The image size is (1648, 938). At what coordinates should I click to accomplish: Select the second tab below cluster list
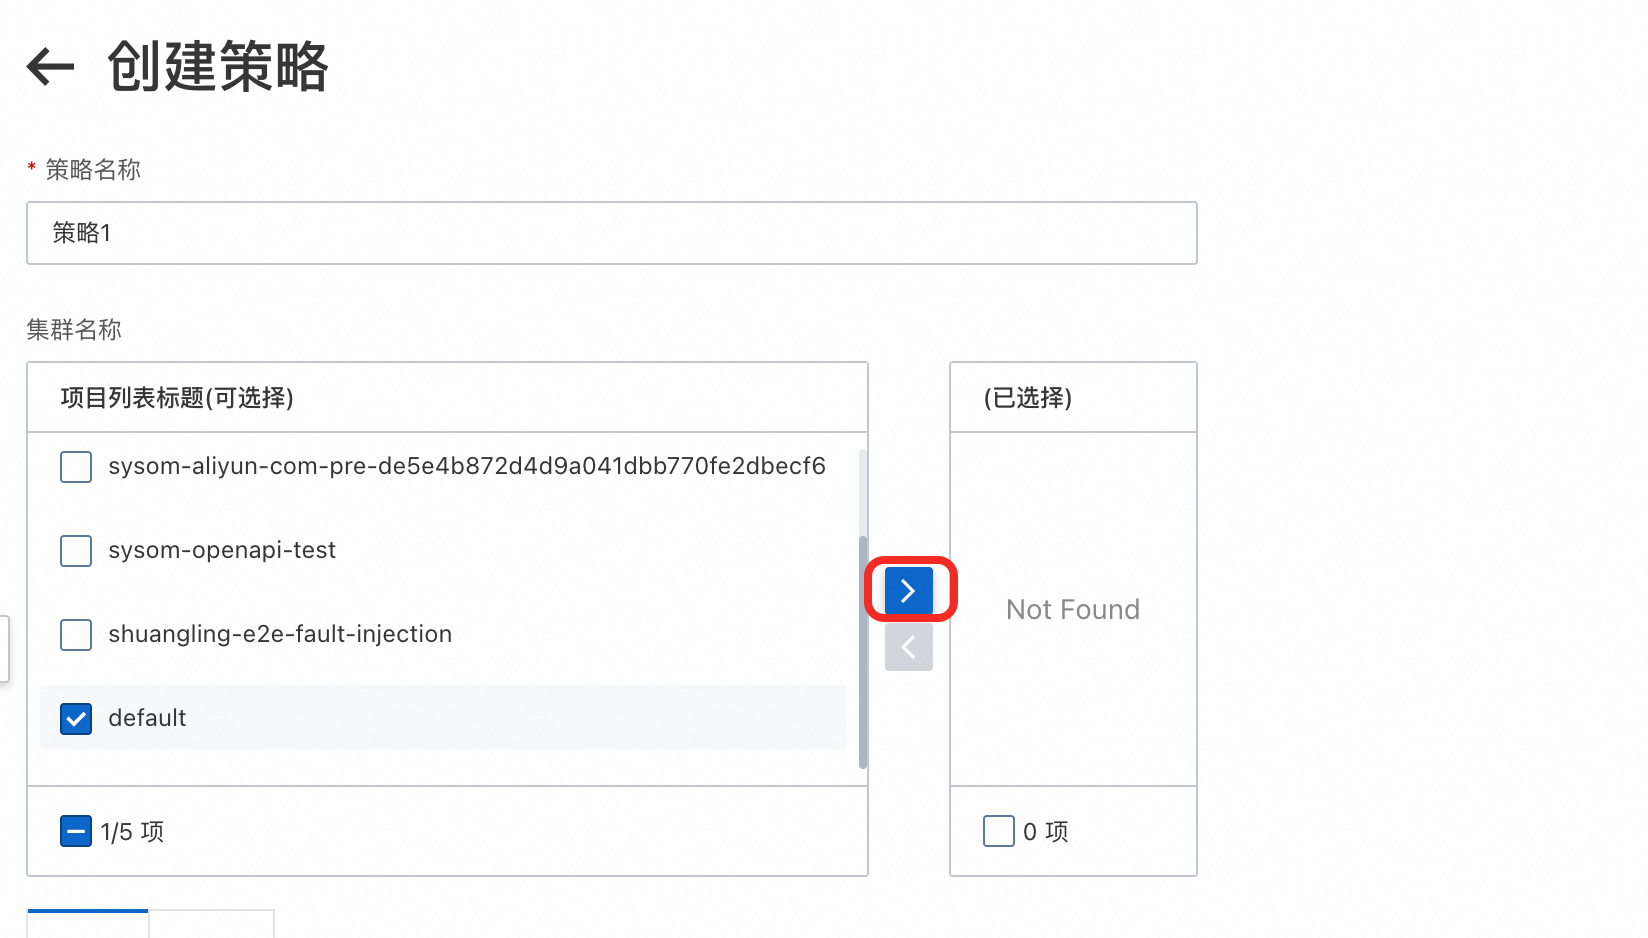211,924
